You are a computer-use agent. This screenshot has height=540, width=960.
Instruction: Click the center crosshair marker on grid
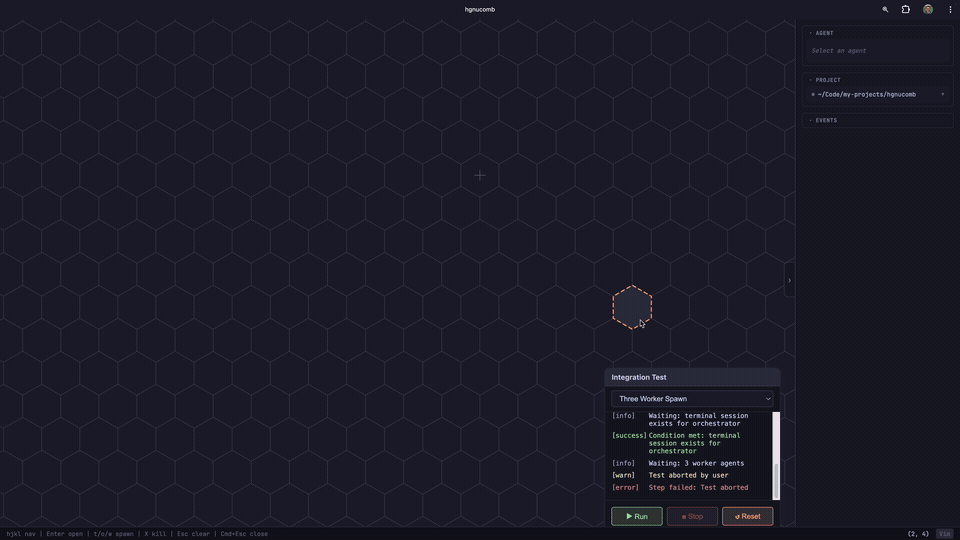pyautogui.click(x=480, y=176)
